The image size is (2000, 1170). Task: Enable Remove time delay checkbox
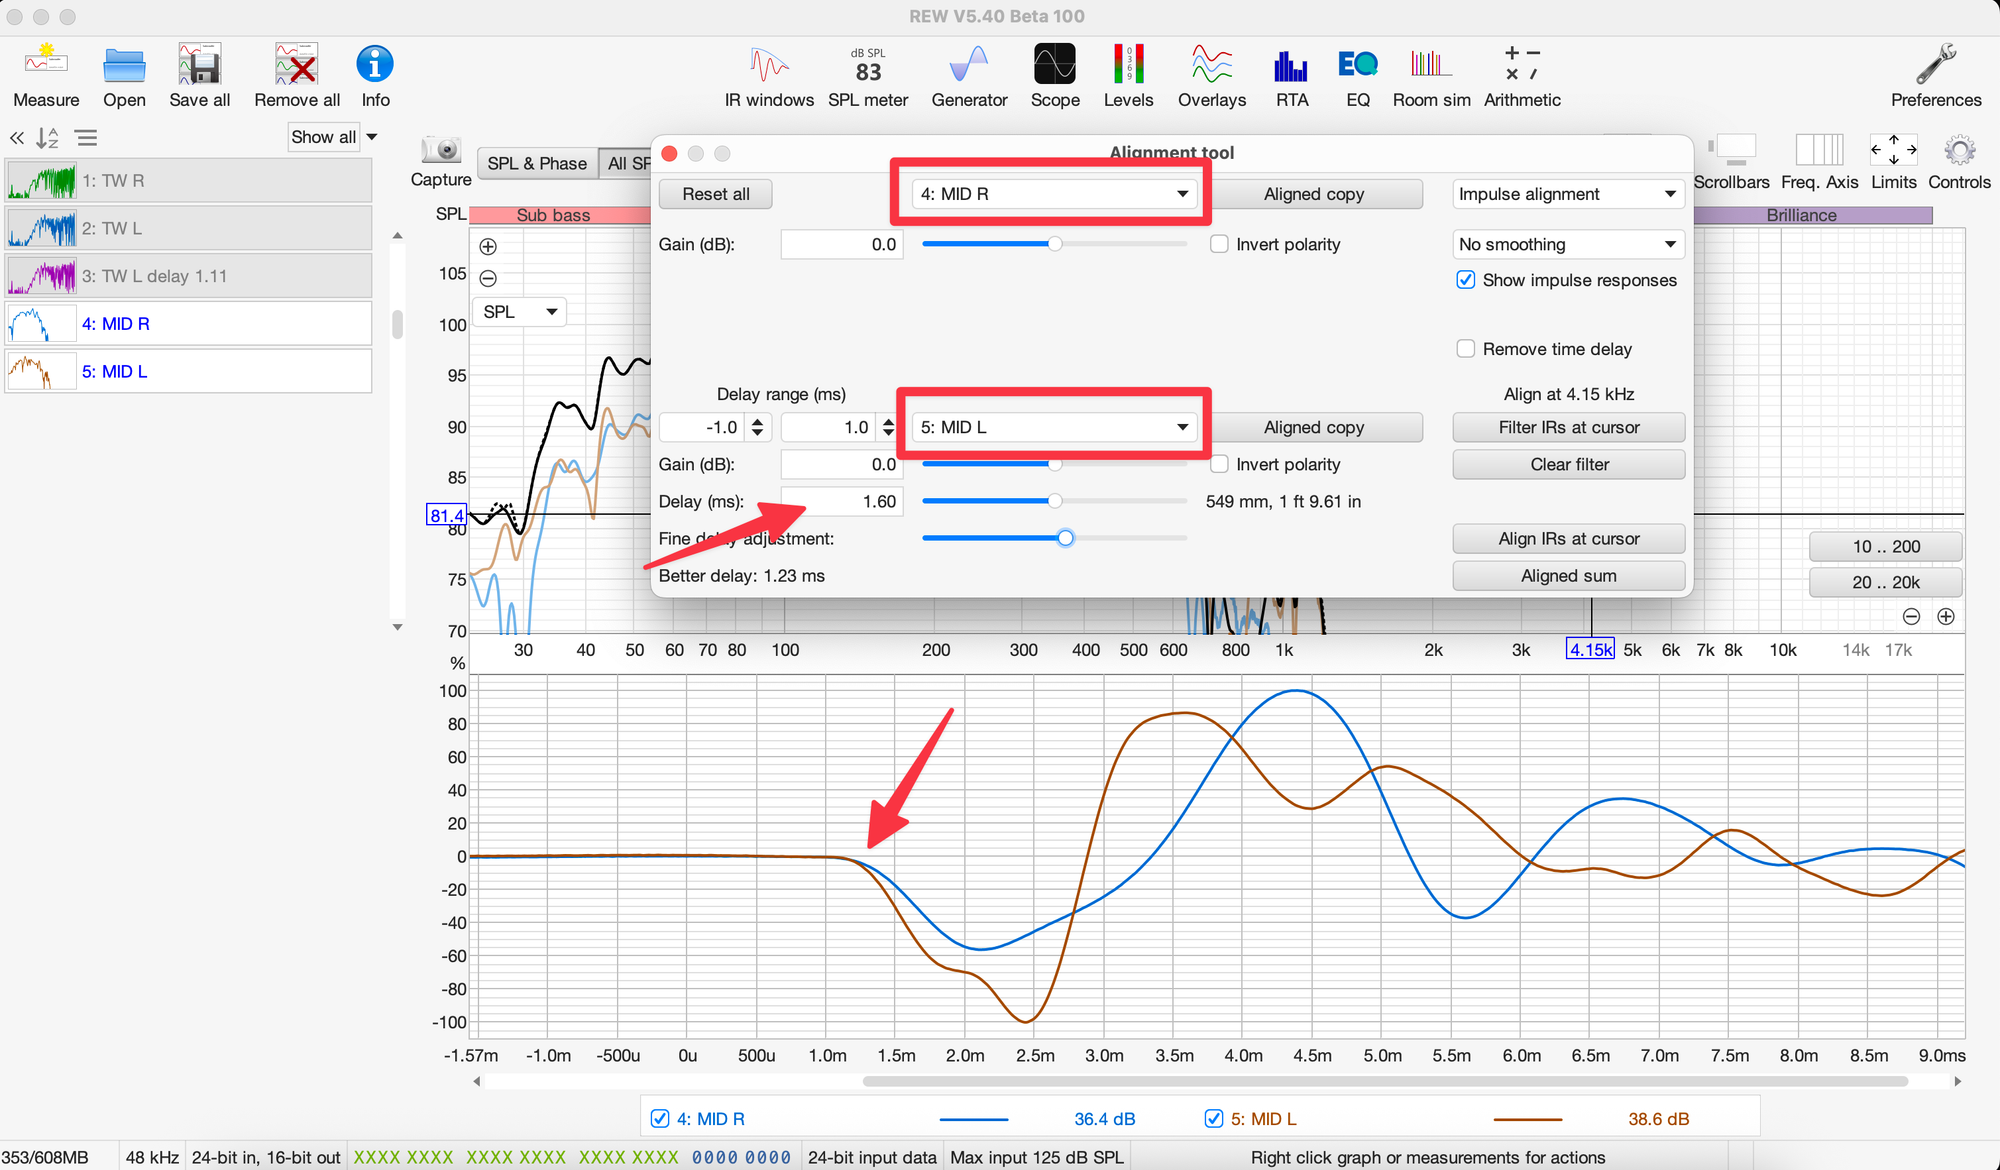click(1466, 349)
